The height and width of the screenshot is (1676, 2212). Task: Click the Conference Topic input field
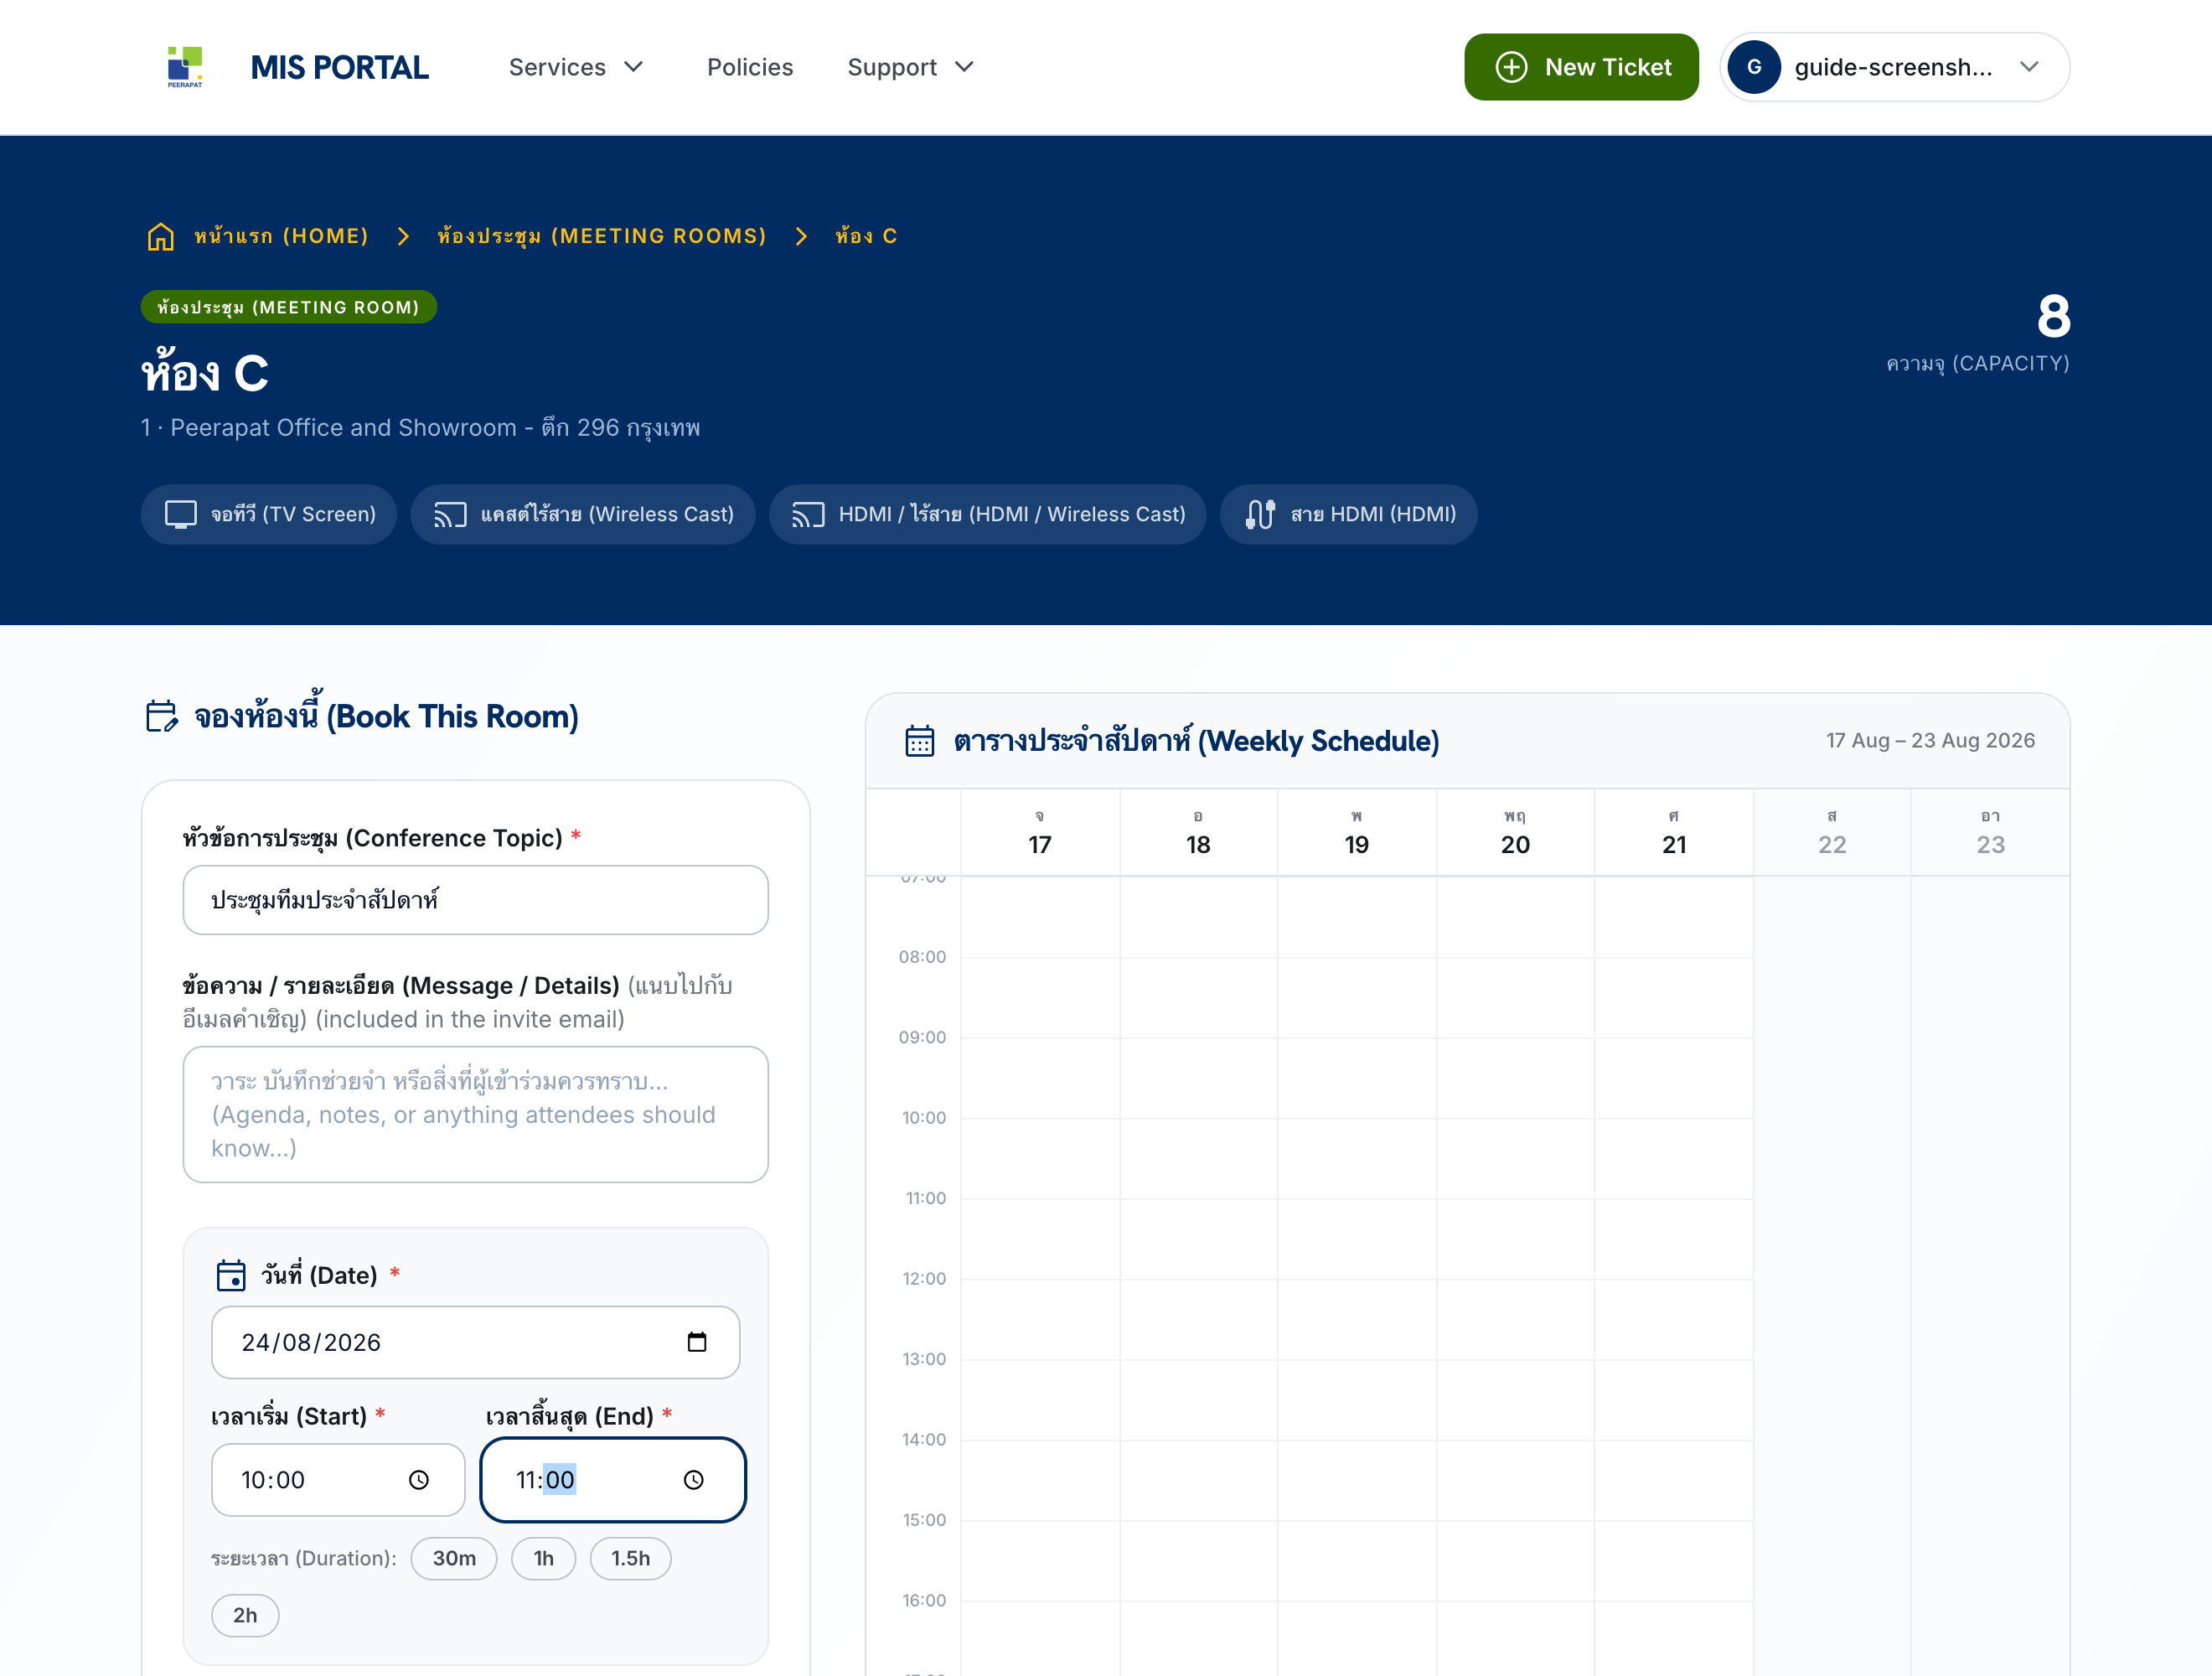coord(476,900)
